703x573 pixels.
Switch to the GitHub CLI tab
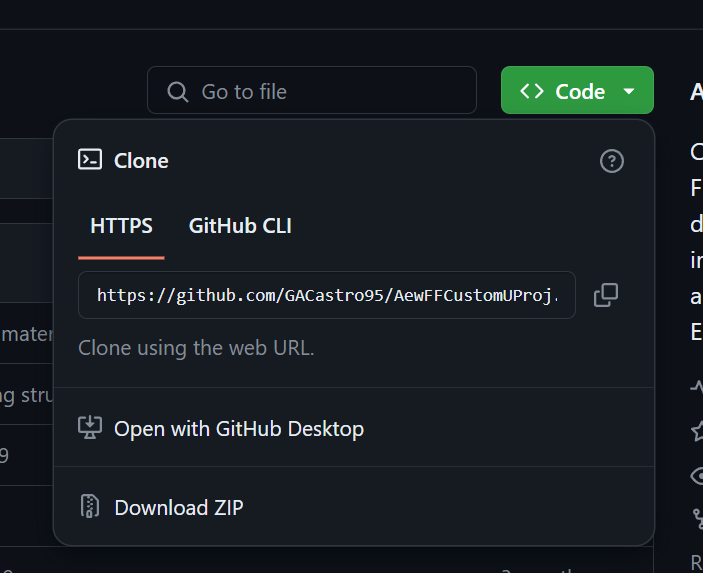click(240, 226)
